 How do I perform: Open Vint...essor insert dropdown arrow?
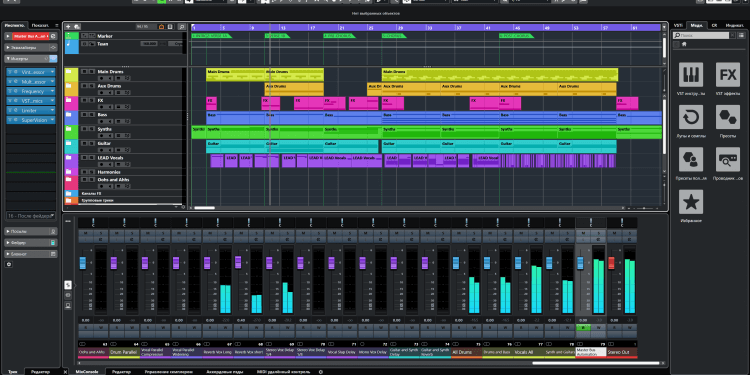pyautogui.click(x=52, y=72)
